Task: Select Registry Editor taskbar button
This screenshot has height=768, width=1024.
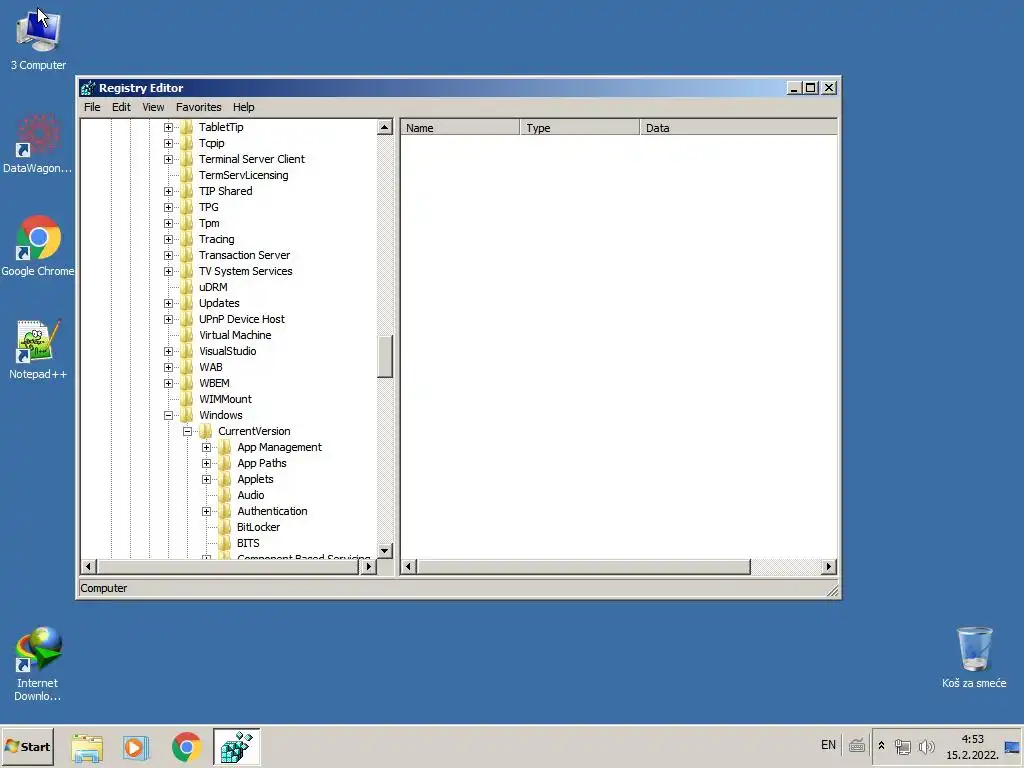Action: [x=236, y=746]
